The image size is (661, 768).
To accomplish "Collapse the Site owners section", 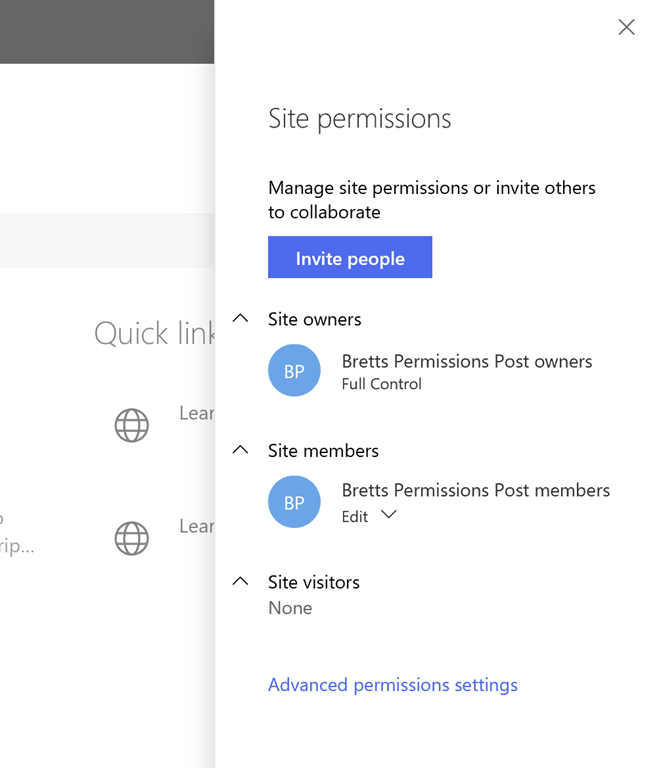I will (240, 319).
